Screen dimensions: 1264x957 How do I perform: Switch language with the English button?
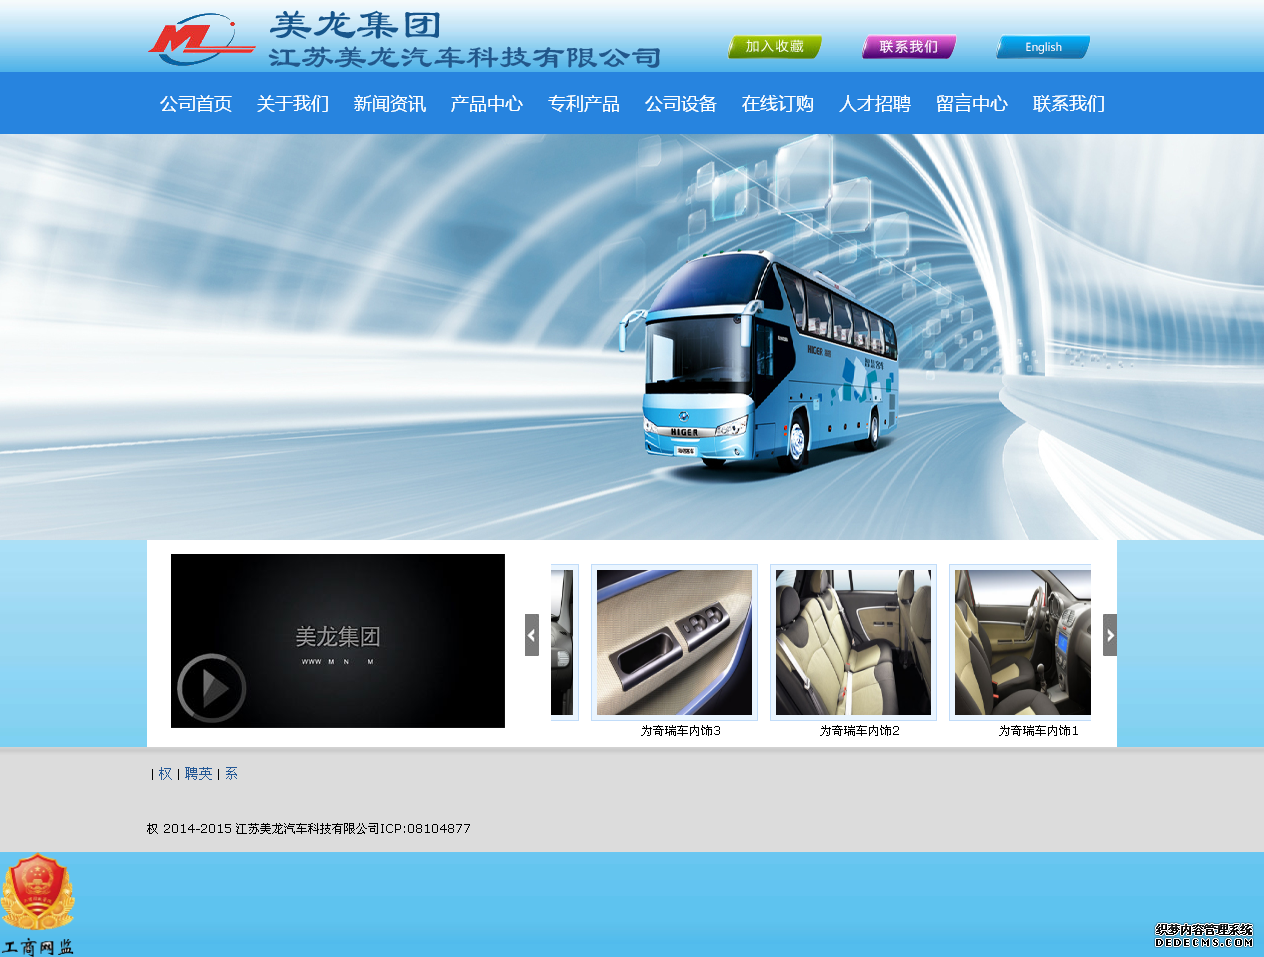point(1043,47)
